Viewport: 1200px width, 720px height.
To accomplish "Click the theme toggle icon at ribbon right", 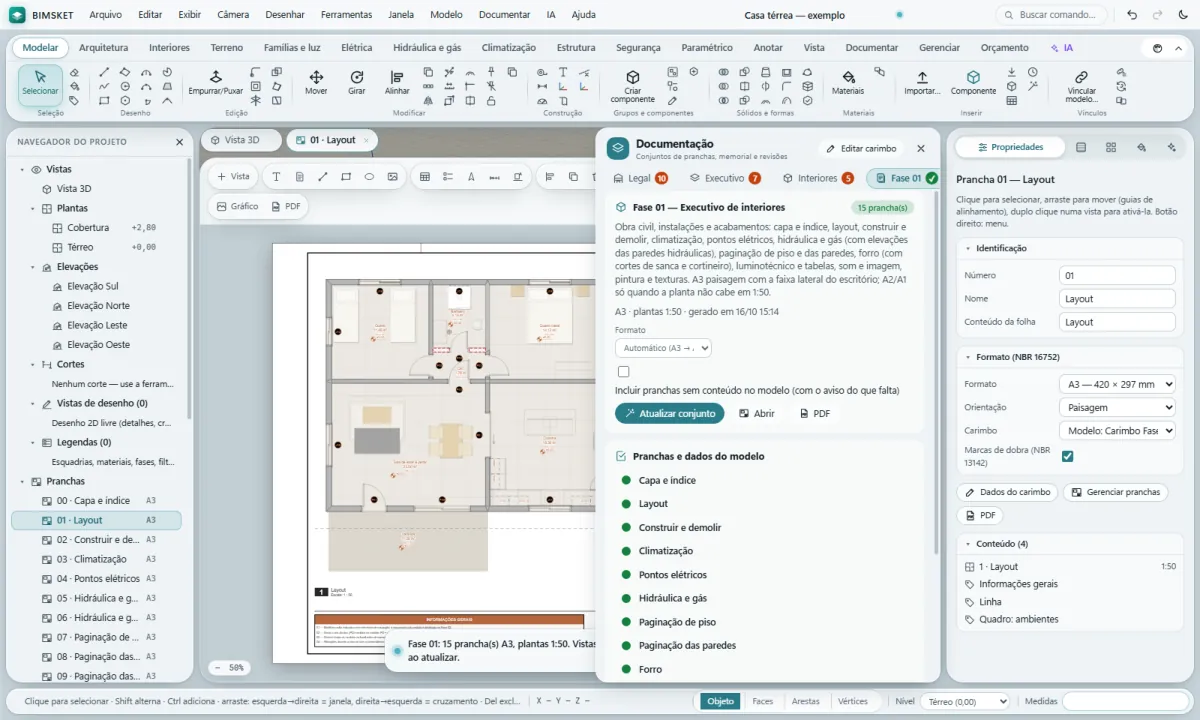I will tap(1157, 47).
